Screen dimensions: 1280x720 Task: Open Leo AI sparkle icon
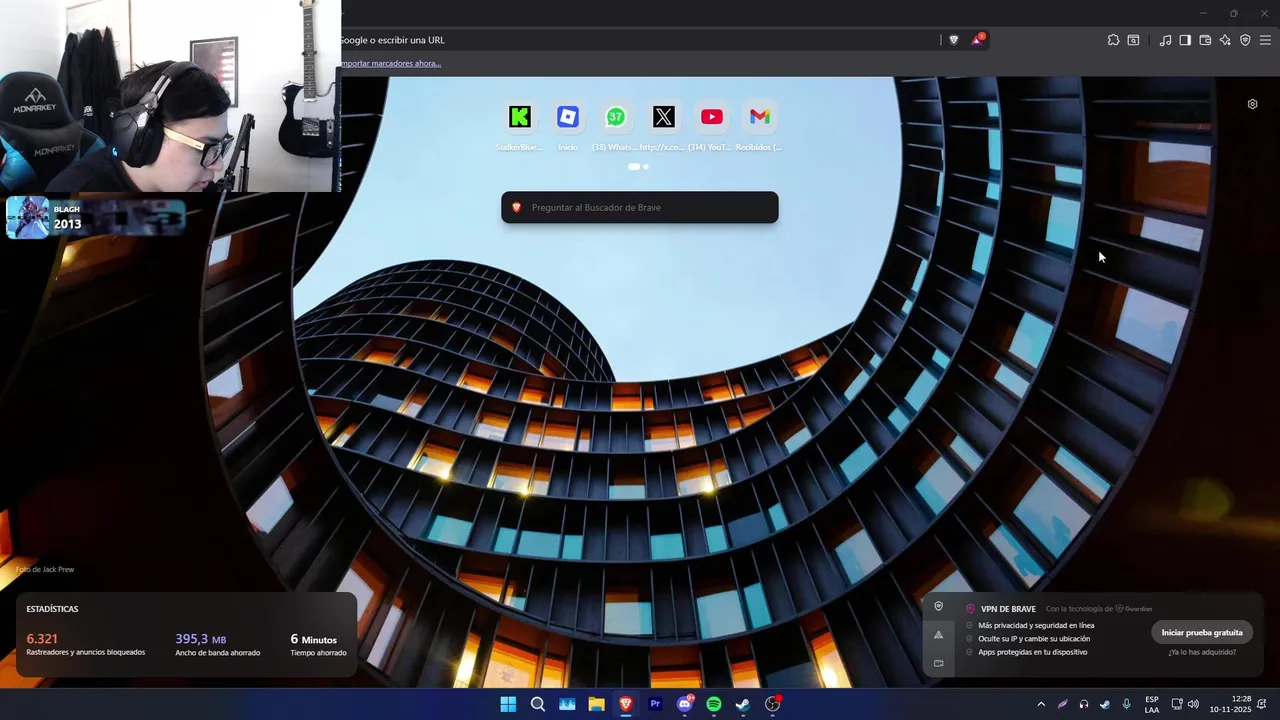[1225, 40]
